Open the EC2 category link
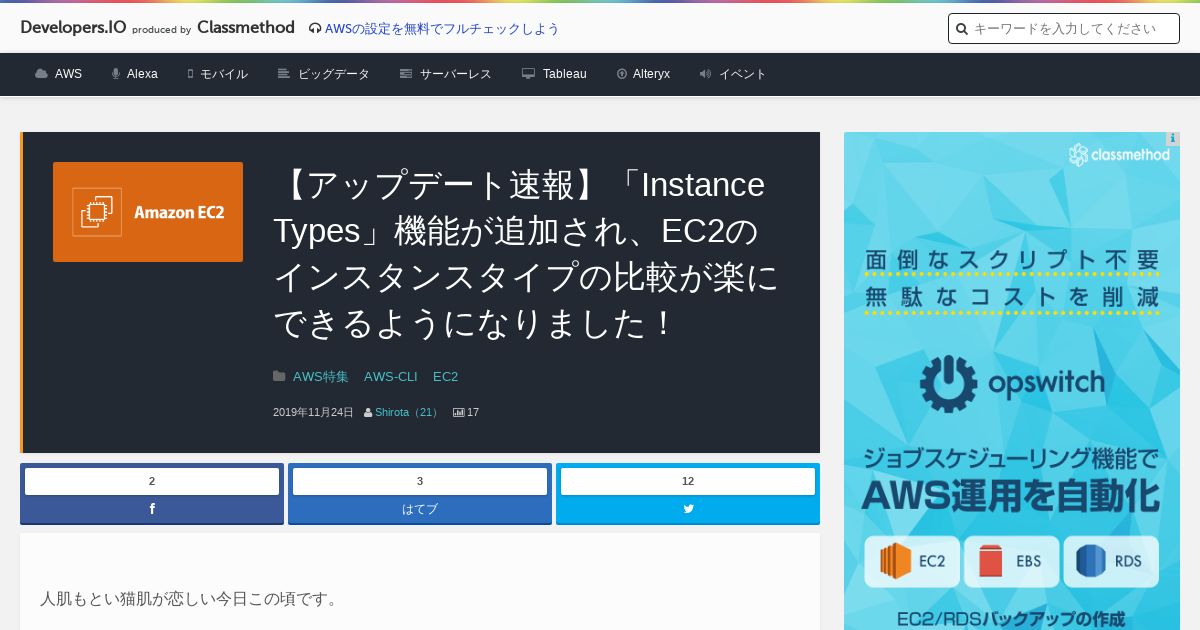Image resolution: width=1200 pixels, height=630 pixels. 445,377
